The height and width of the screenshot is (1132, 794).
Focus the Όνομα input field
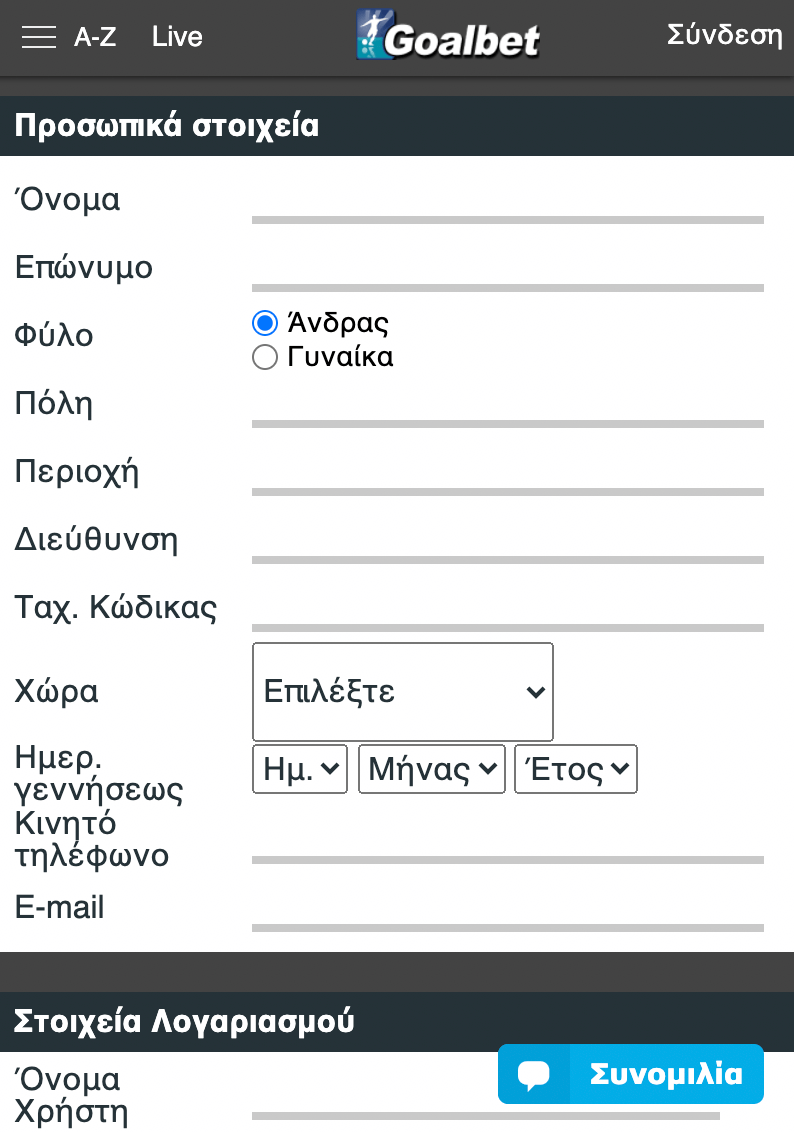click(508, 204)
